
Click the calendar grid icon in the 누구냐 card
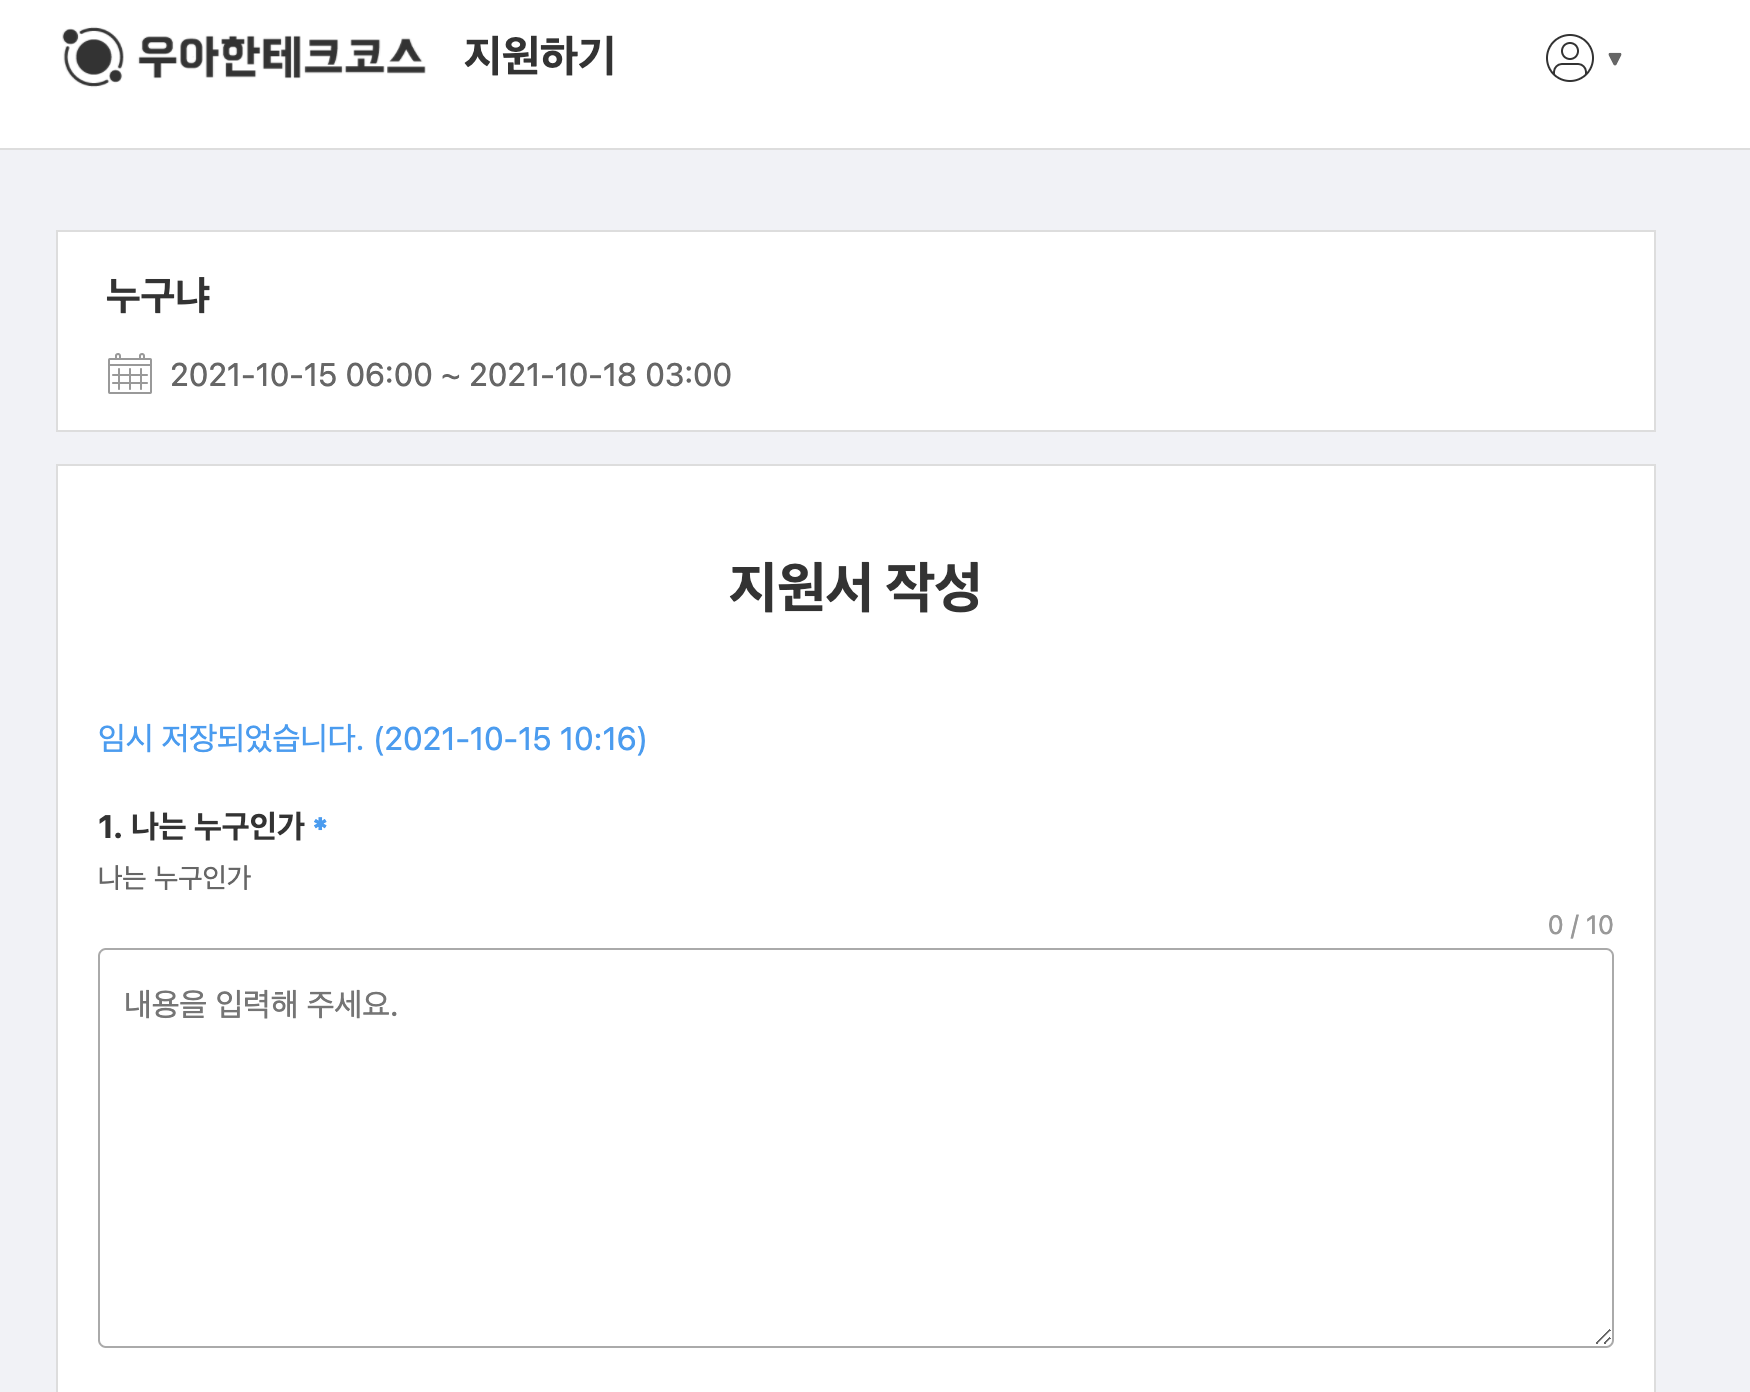[128, 376]
